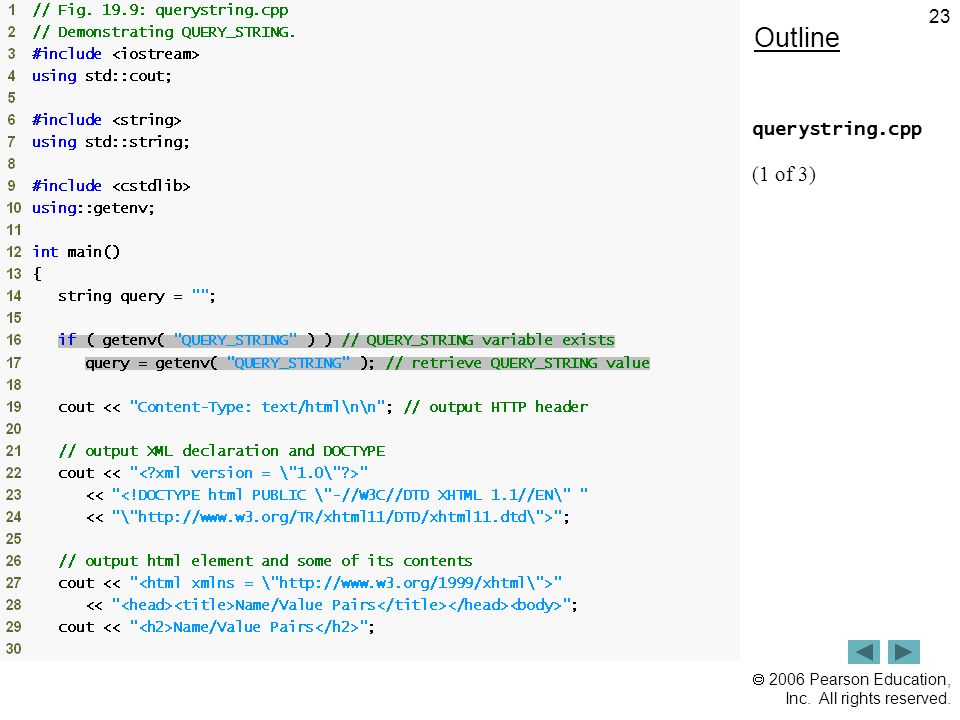Click "// output XML declaration and DOCTYPE" comment

(x=222, y=451)
